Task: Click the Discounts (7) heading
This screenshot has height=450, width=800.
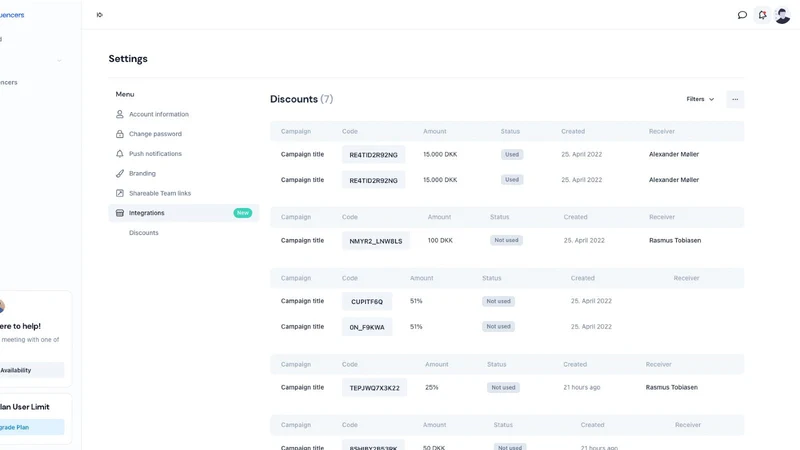Action: click(302, 99)
